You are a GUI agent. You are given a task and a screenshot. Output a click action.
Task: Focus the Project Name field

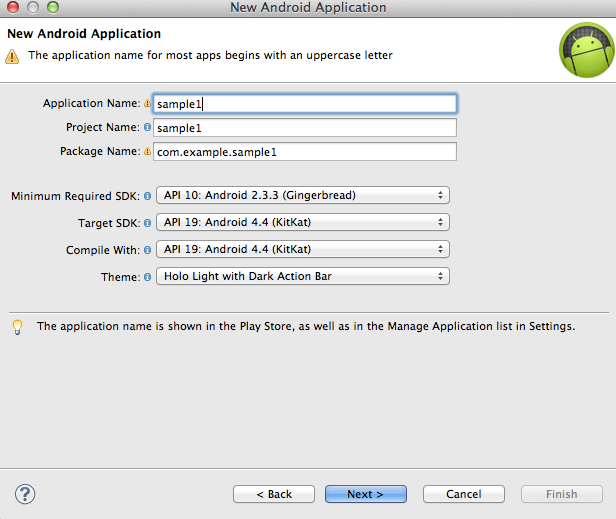(305, 128)
